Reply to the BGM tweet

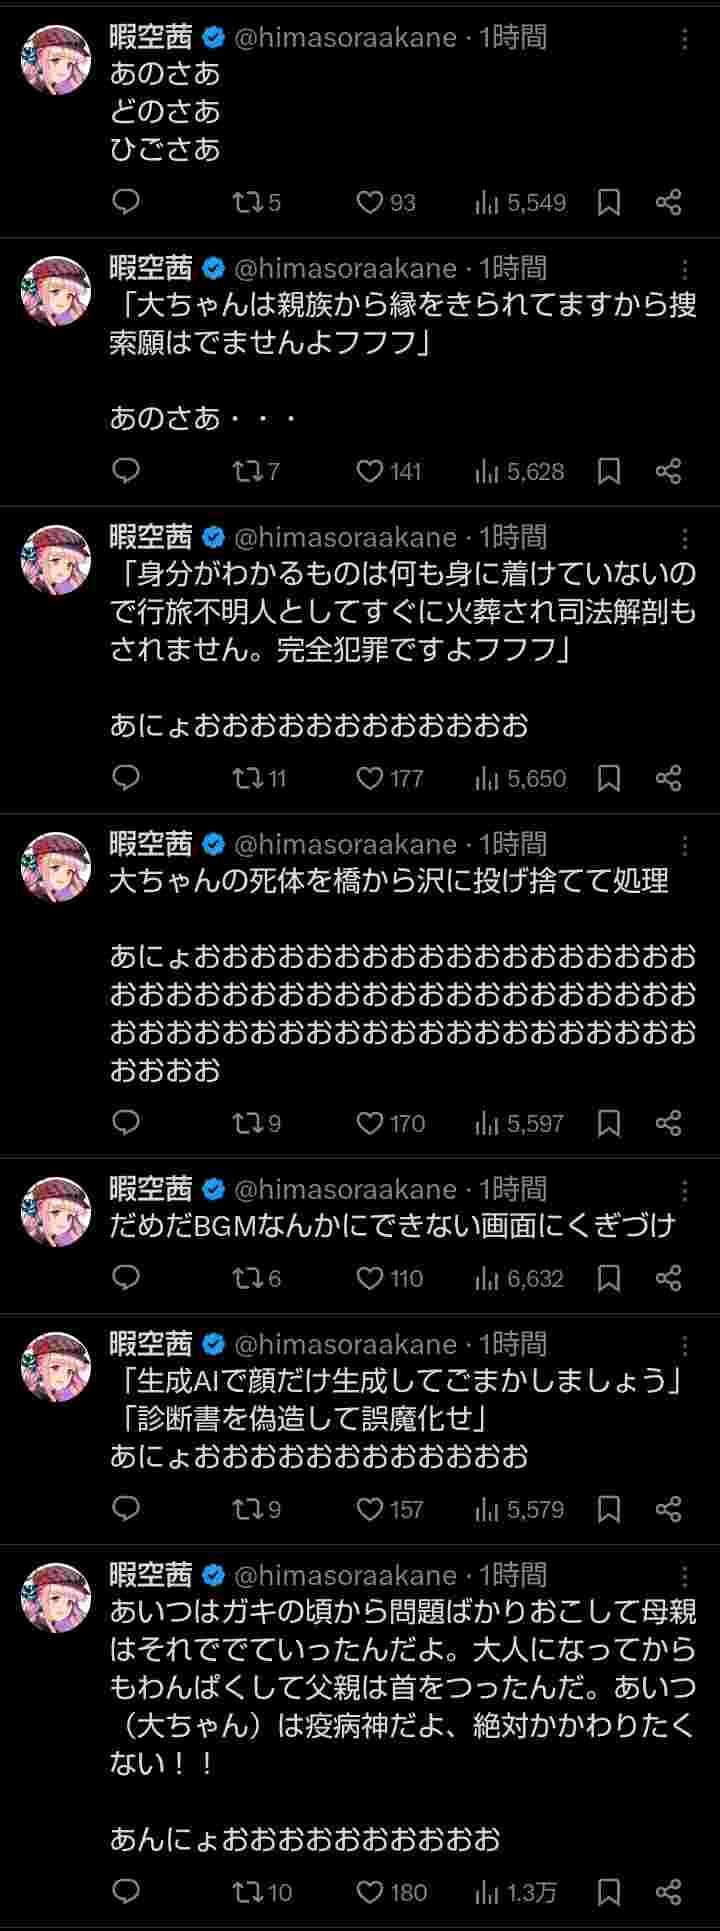pyautogui.click(x=126, y=1277)
